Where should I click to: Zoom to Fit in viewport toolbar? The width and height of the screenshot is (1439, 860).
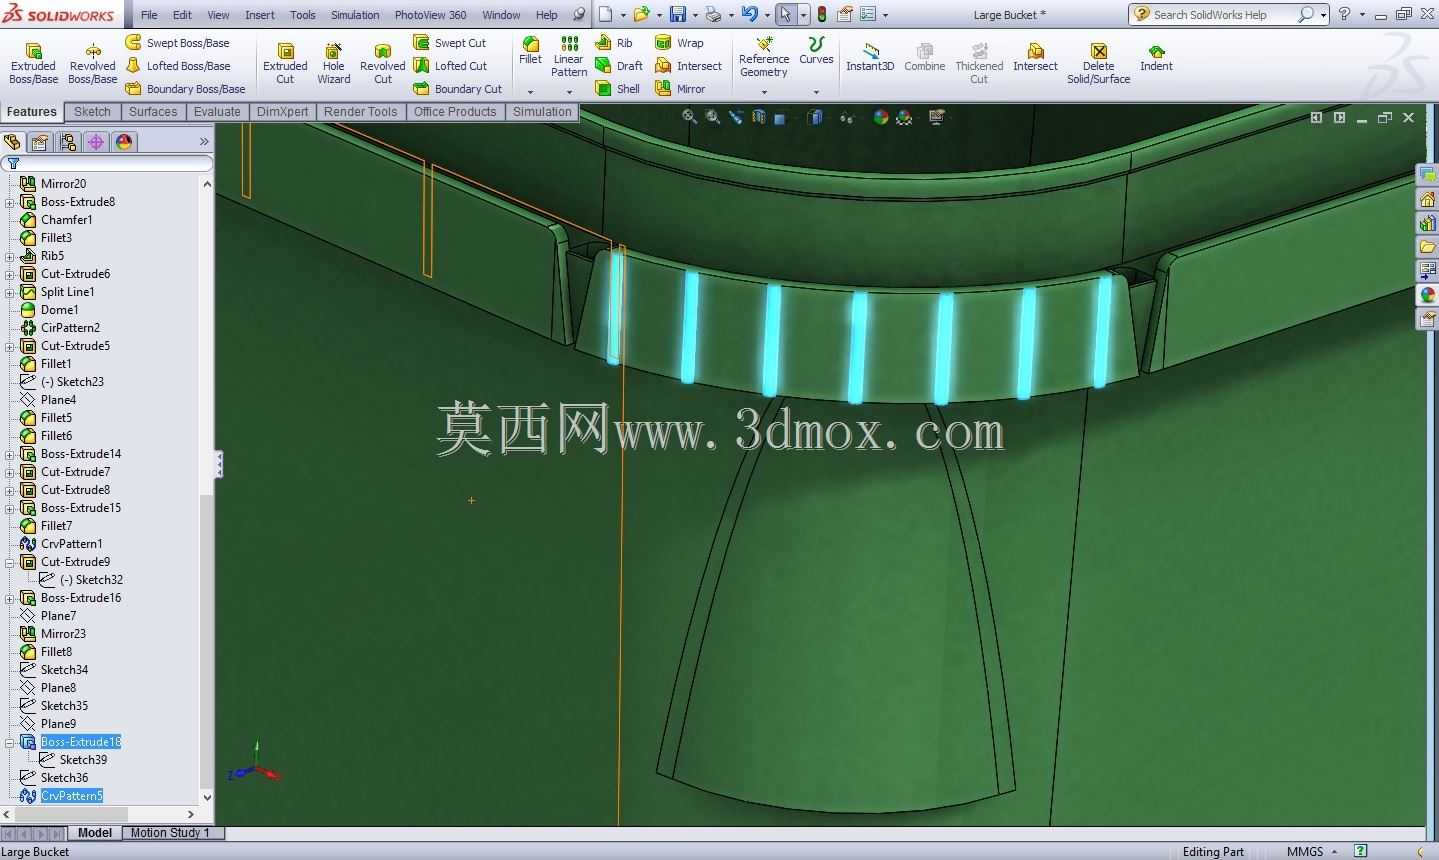pos(689,117)
